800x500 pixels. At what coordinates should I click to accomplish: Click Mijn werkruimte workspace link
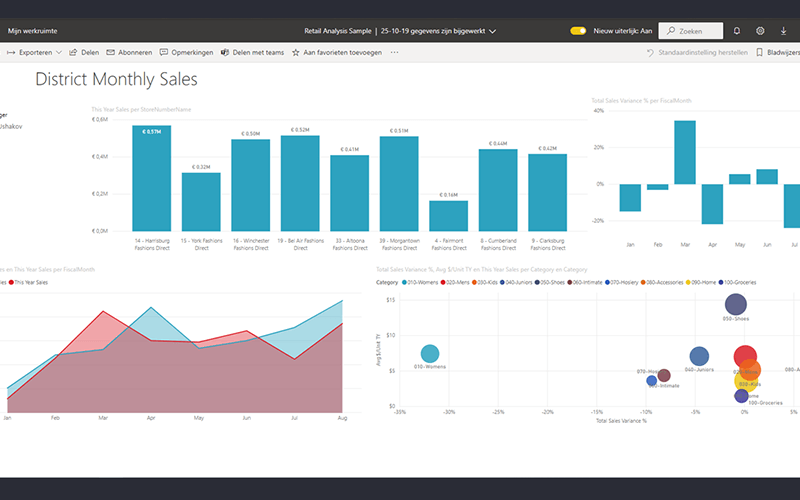pos(32,31)
